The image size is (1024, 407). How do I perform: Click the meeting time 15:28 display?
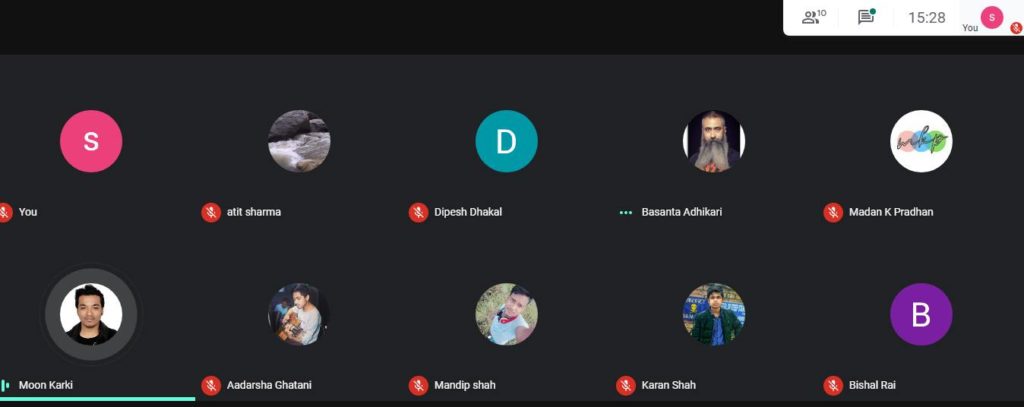click(x=926, y=18)
